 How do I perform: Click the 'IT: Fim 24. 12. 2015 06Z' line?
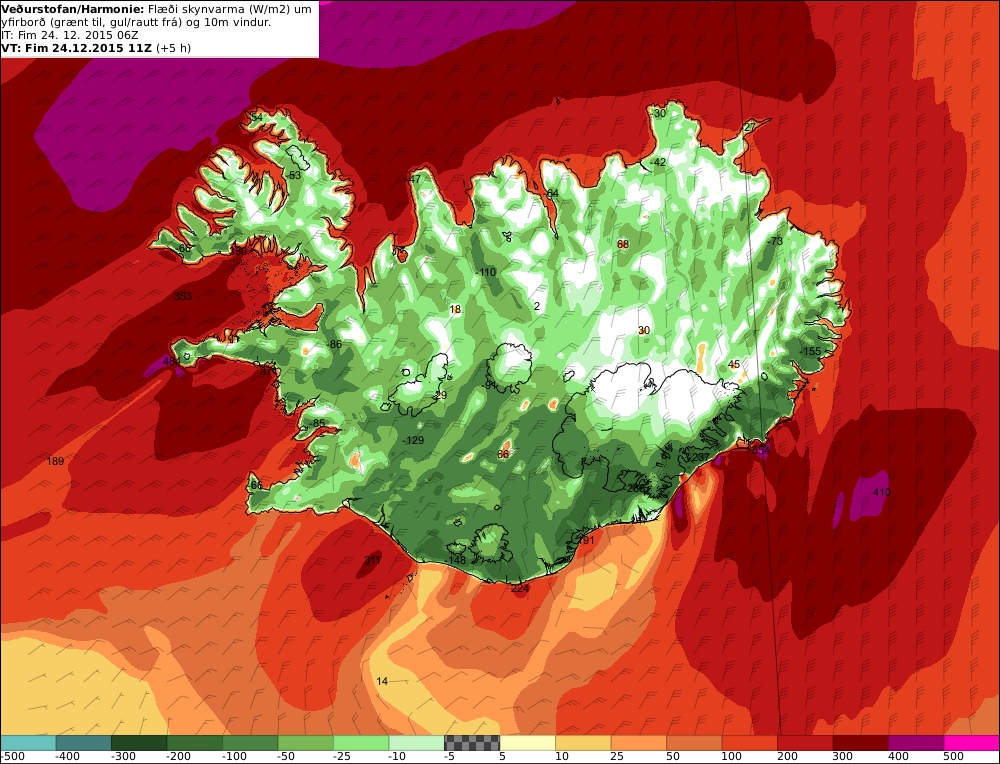pos(70,35)
